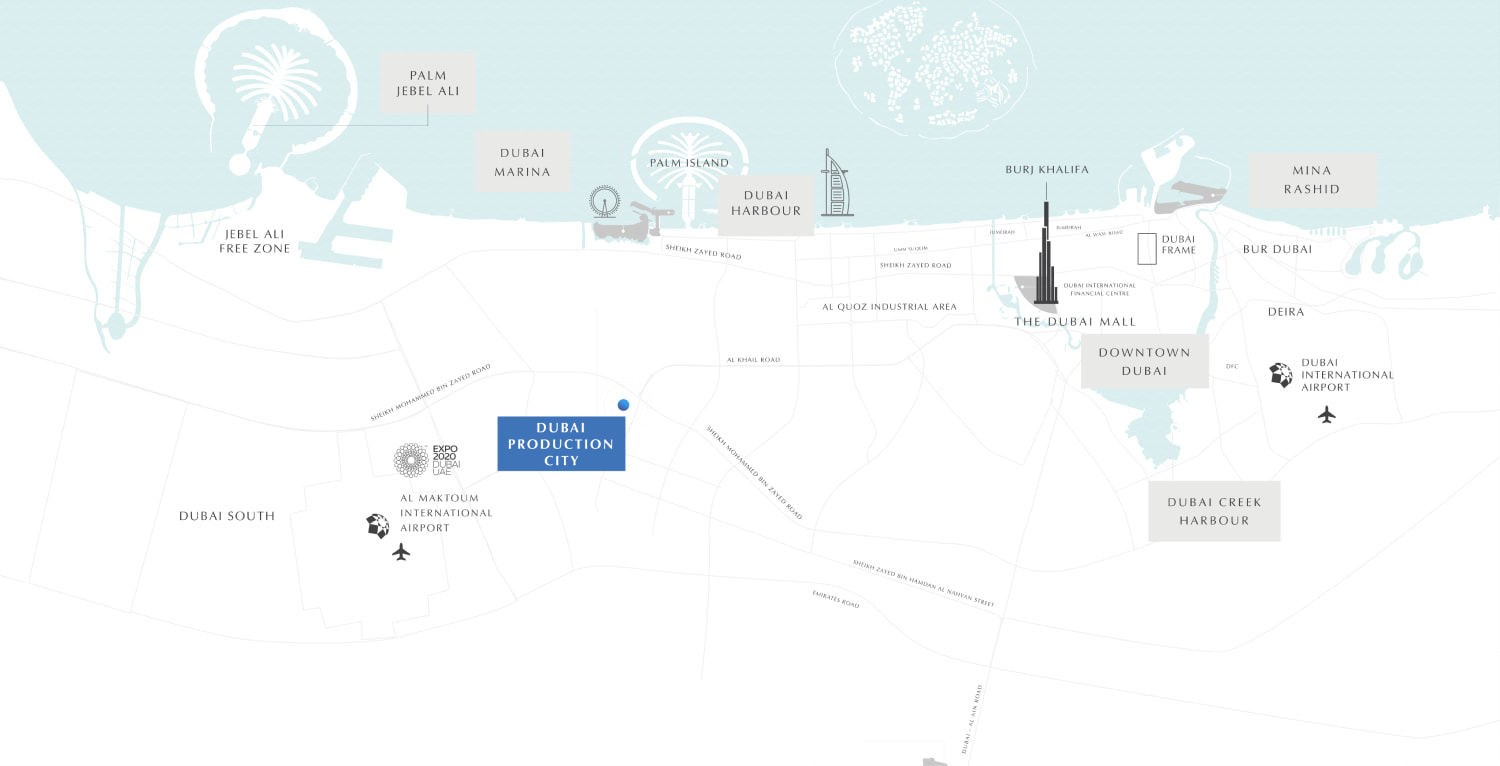Image resolution: width=1500 pixels, height=766 pixels.
Task: Click the Expo 2020 Dubai logo
Action: (428, 460)
